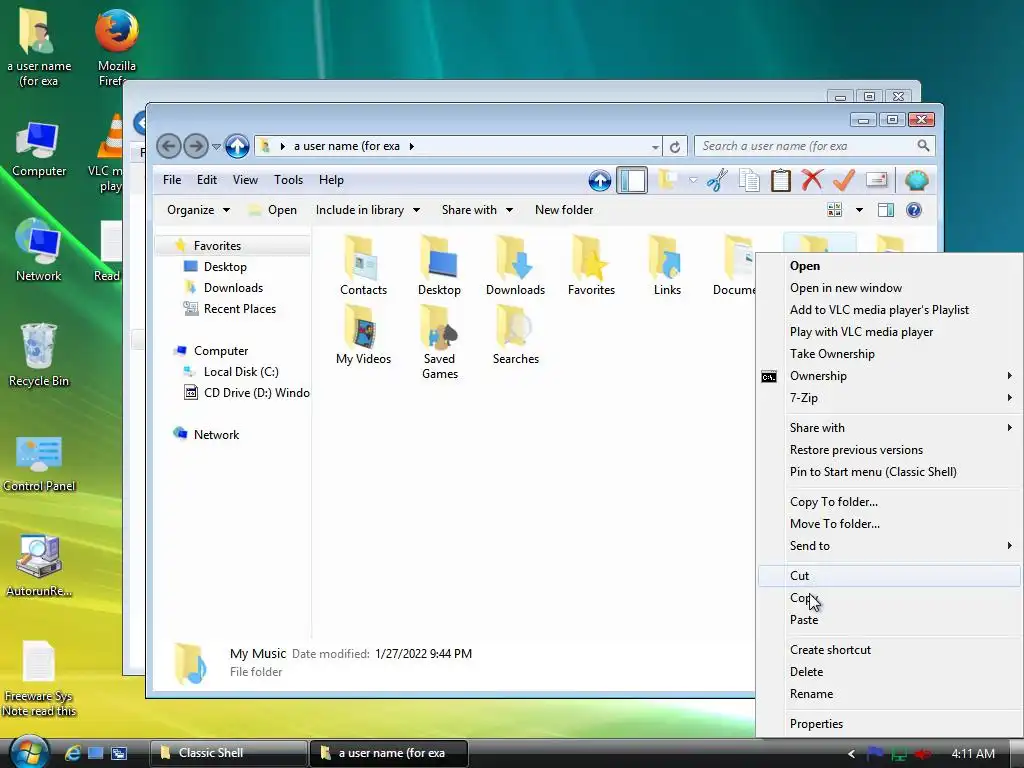Click the Open command bar button

click(273, 210)
